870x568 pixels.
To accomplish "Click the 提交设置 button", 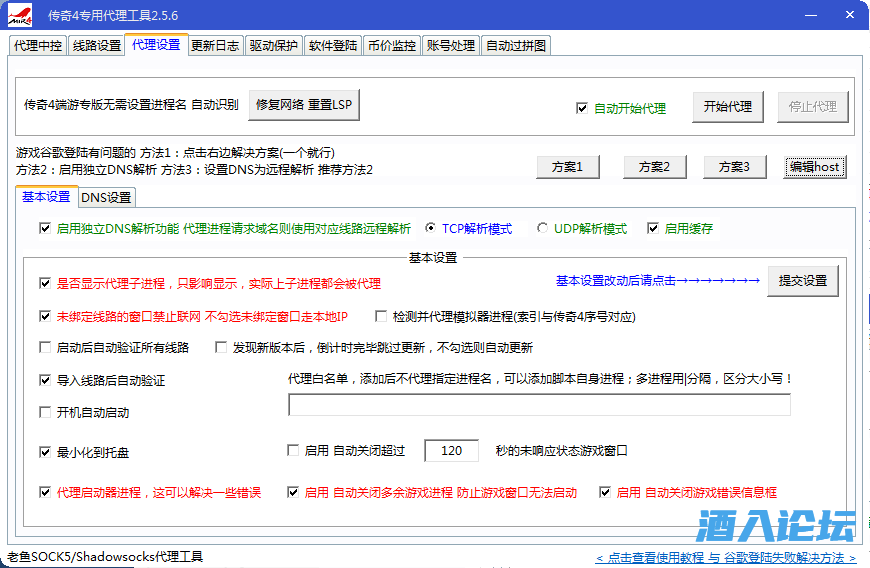I will tap(802, 281).
